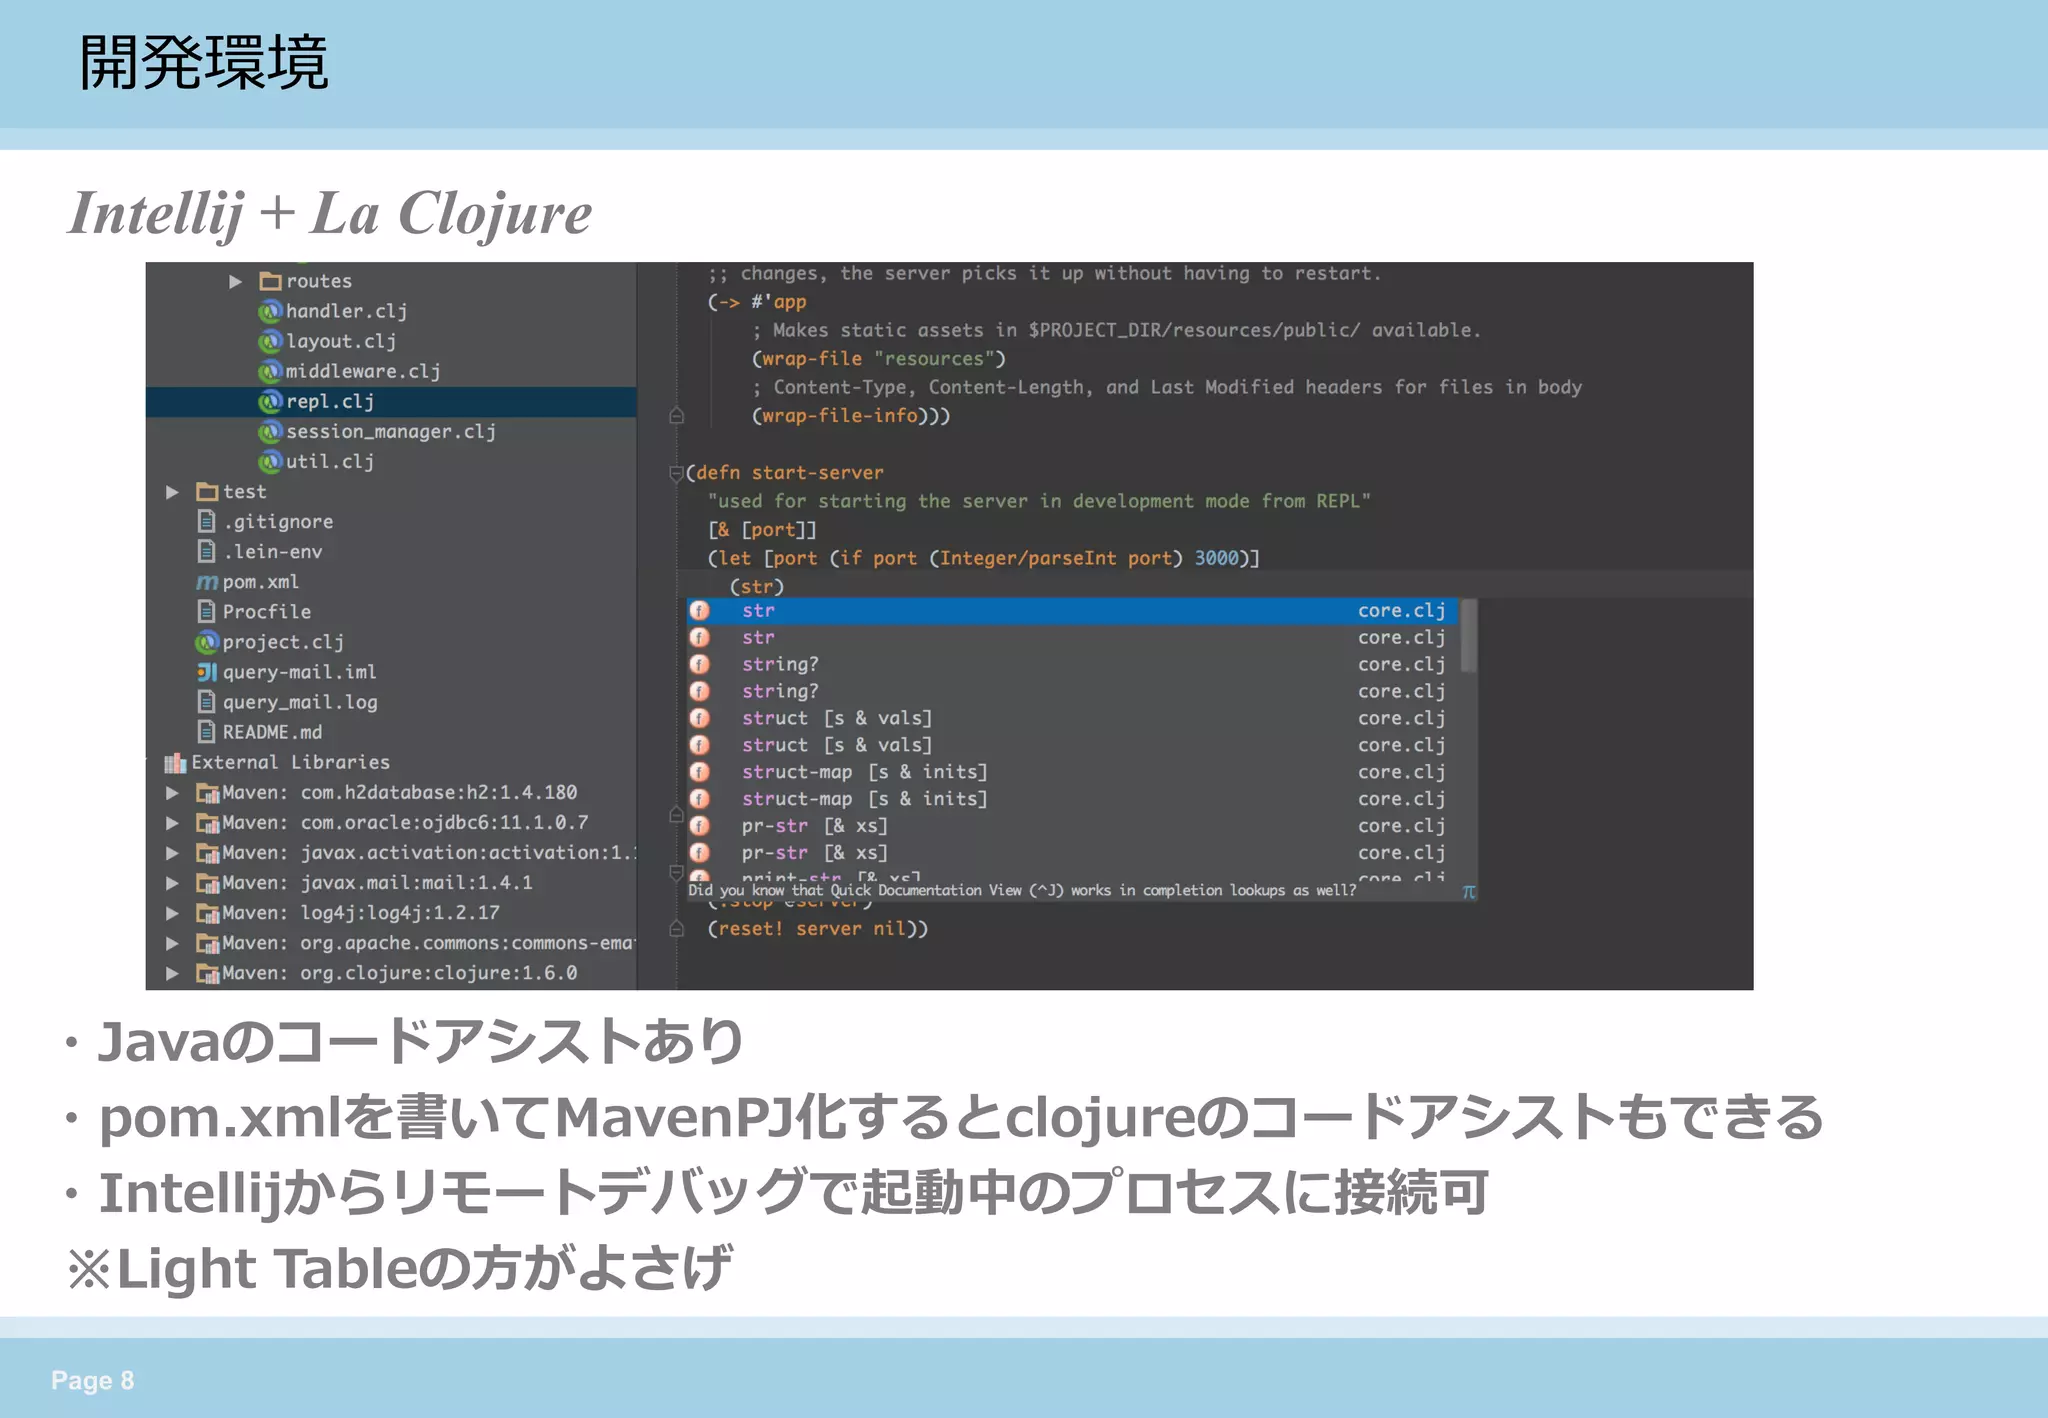2048x1418 pixels.
Task: Expand the routes folder arrow
Action: coord(235,282)
